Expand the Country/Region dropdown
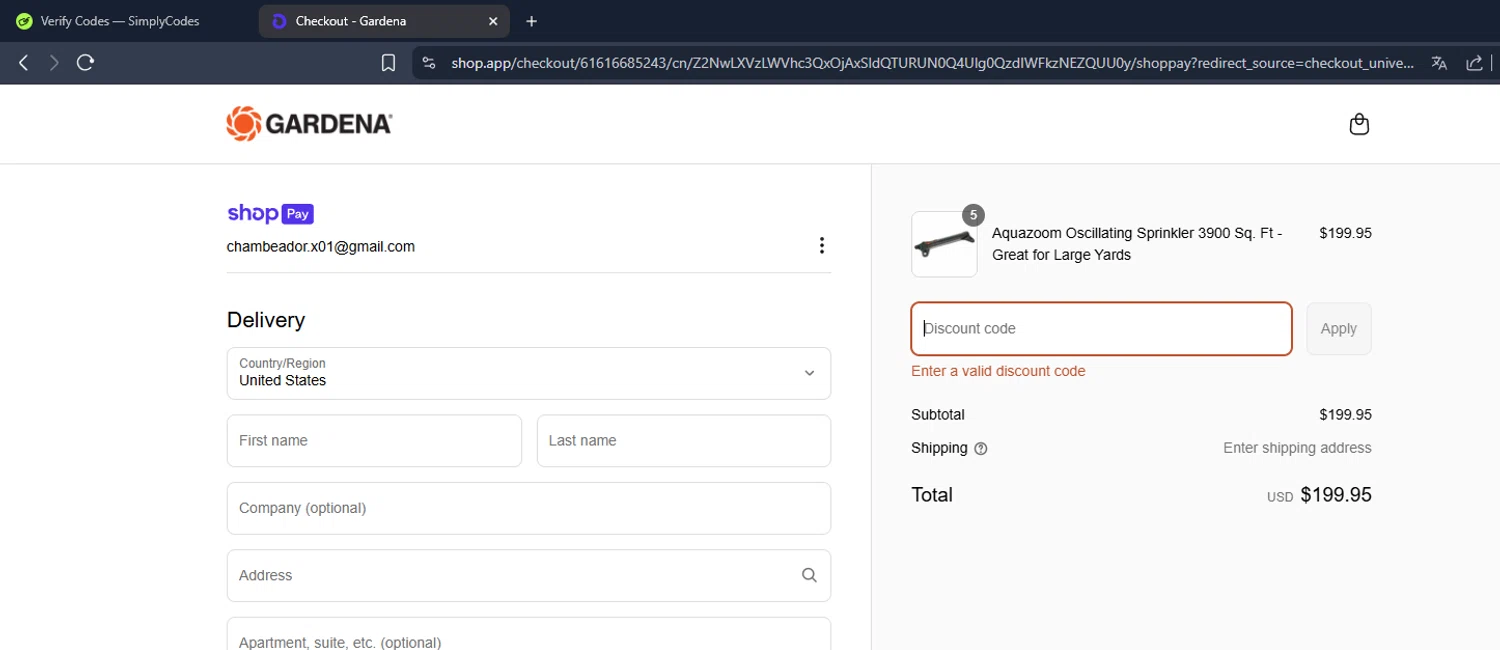The width and height of the screenshot is (1500, 650). pos(529,373)
